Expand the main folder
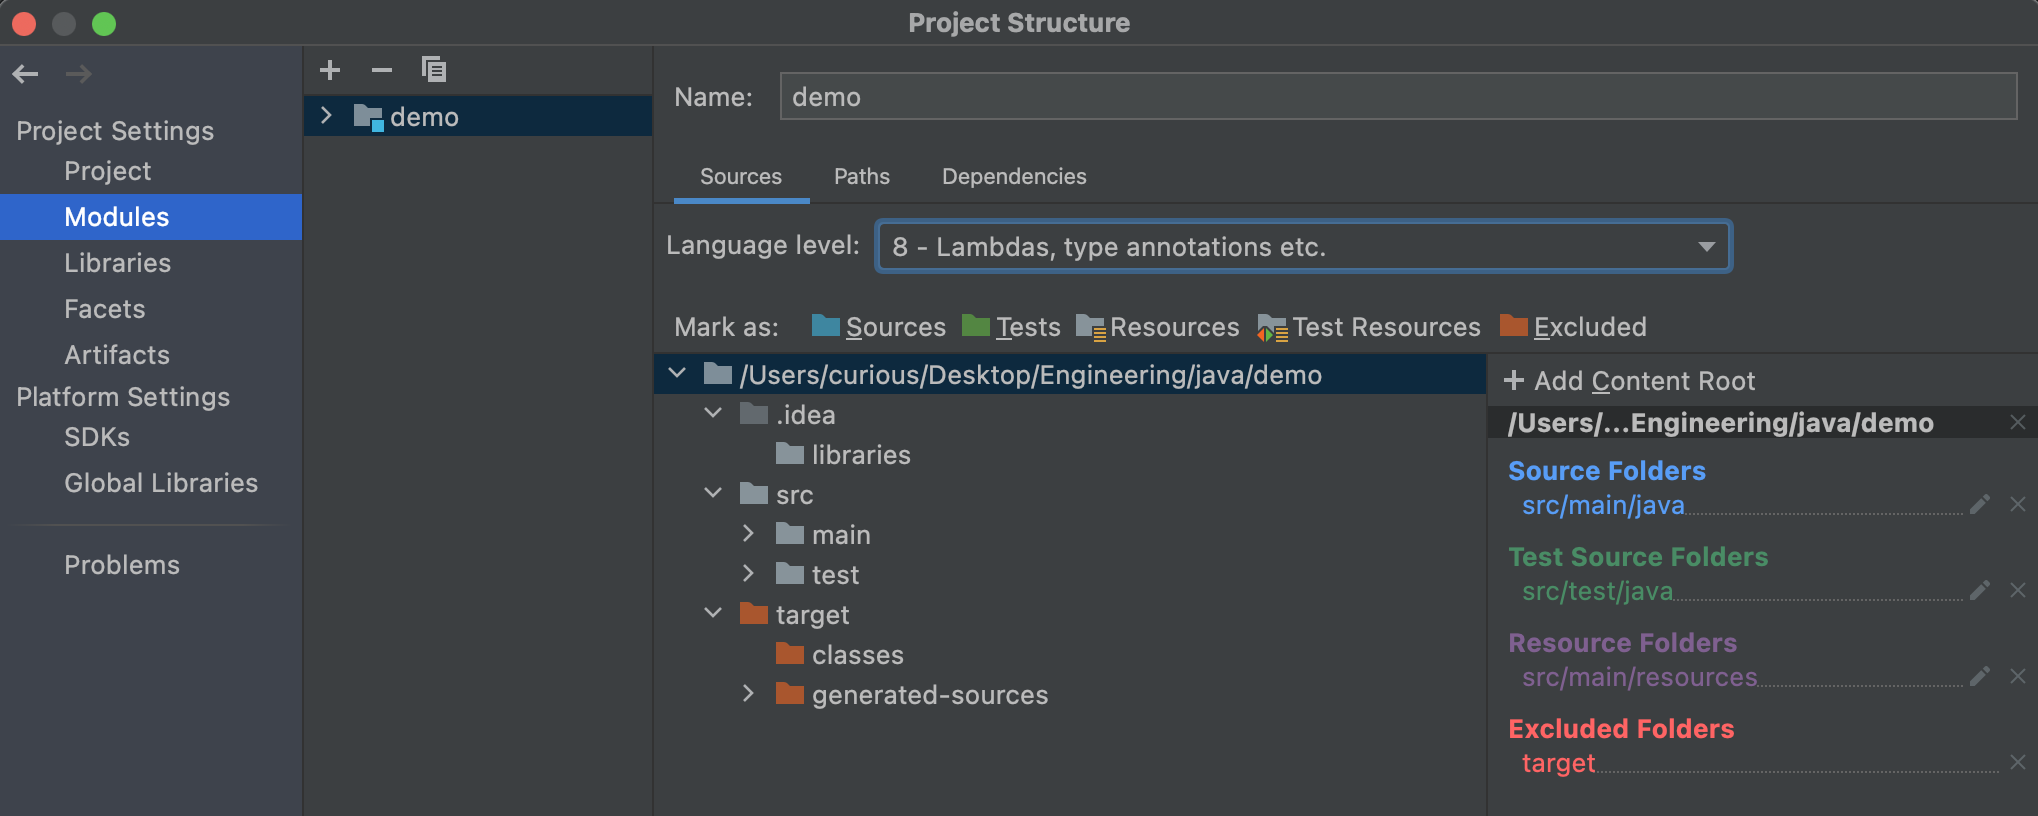The height and width of the screenshot is (816, 2038). [748, 534]
